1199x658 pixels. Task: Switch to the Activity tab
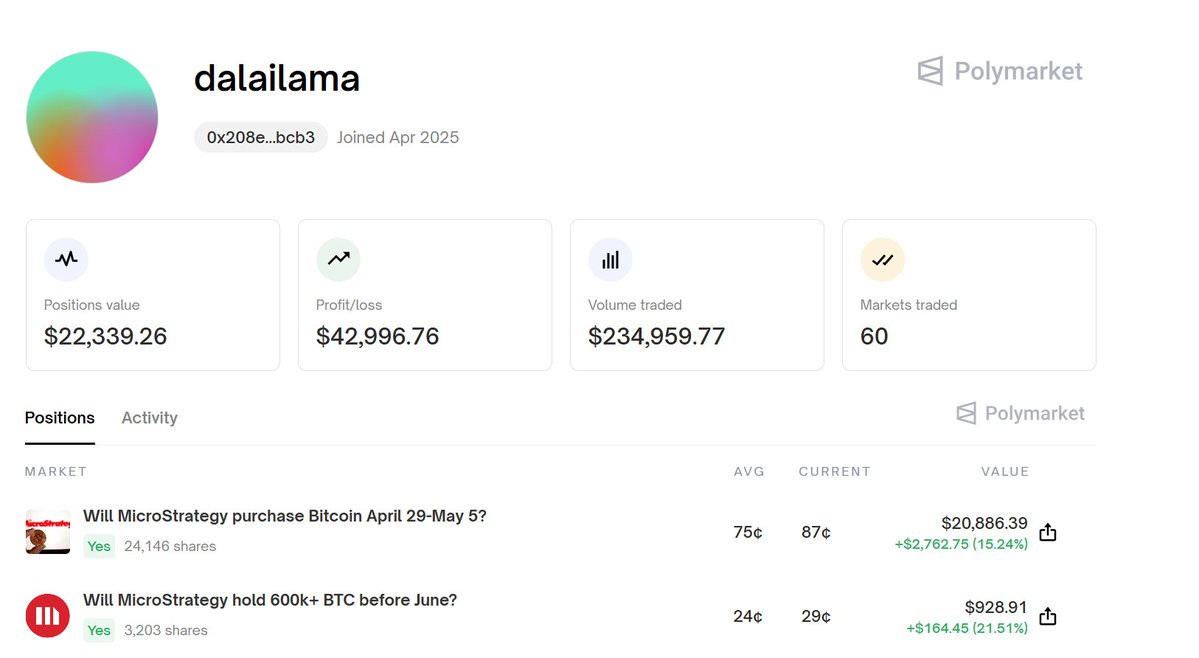(149, 418)
